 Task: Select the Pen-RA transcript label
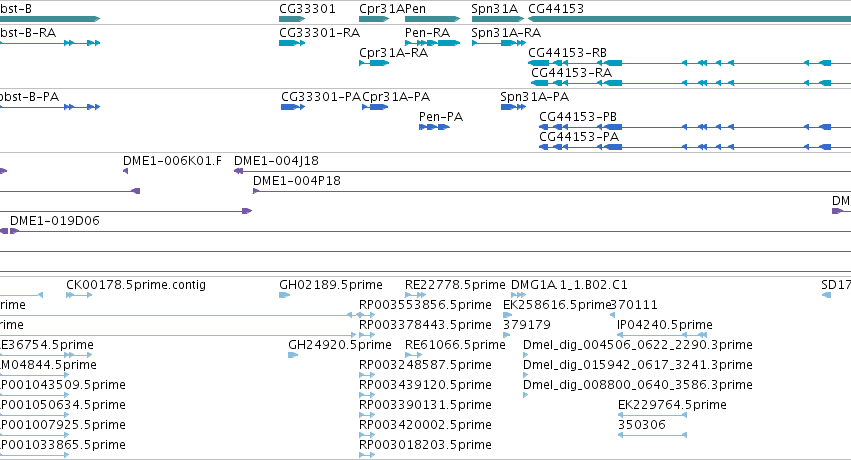[x=427, y=33]
